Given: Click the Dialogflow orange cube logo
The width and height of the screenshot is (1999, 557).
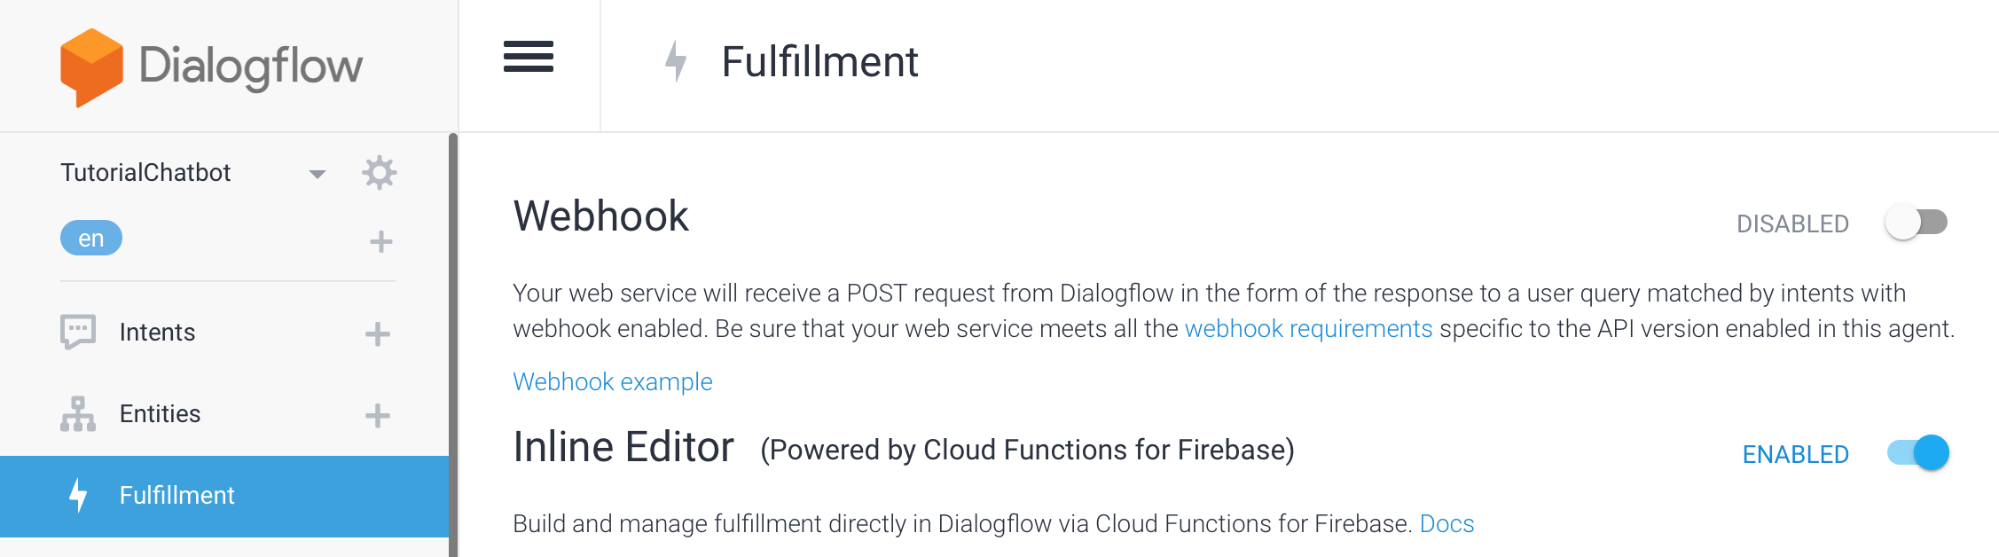Looking at the screenshot, I should pyautogui.click(x=91, y=67).
